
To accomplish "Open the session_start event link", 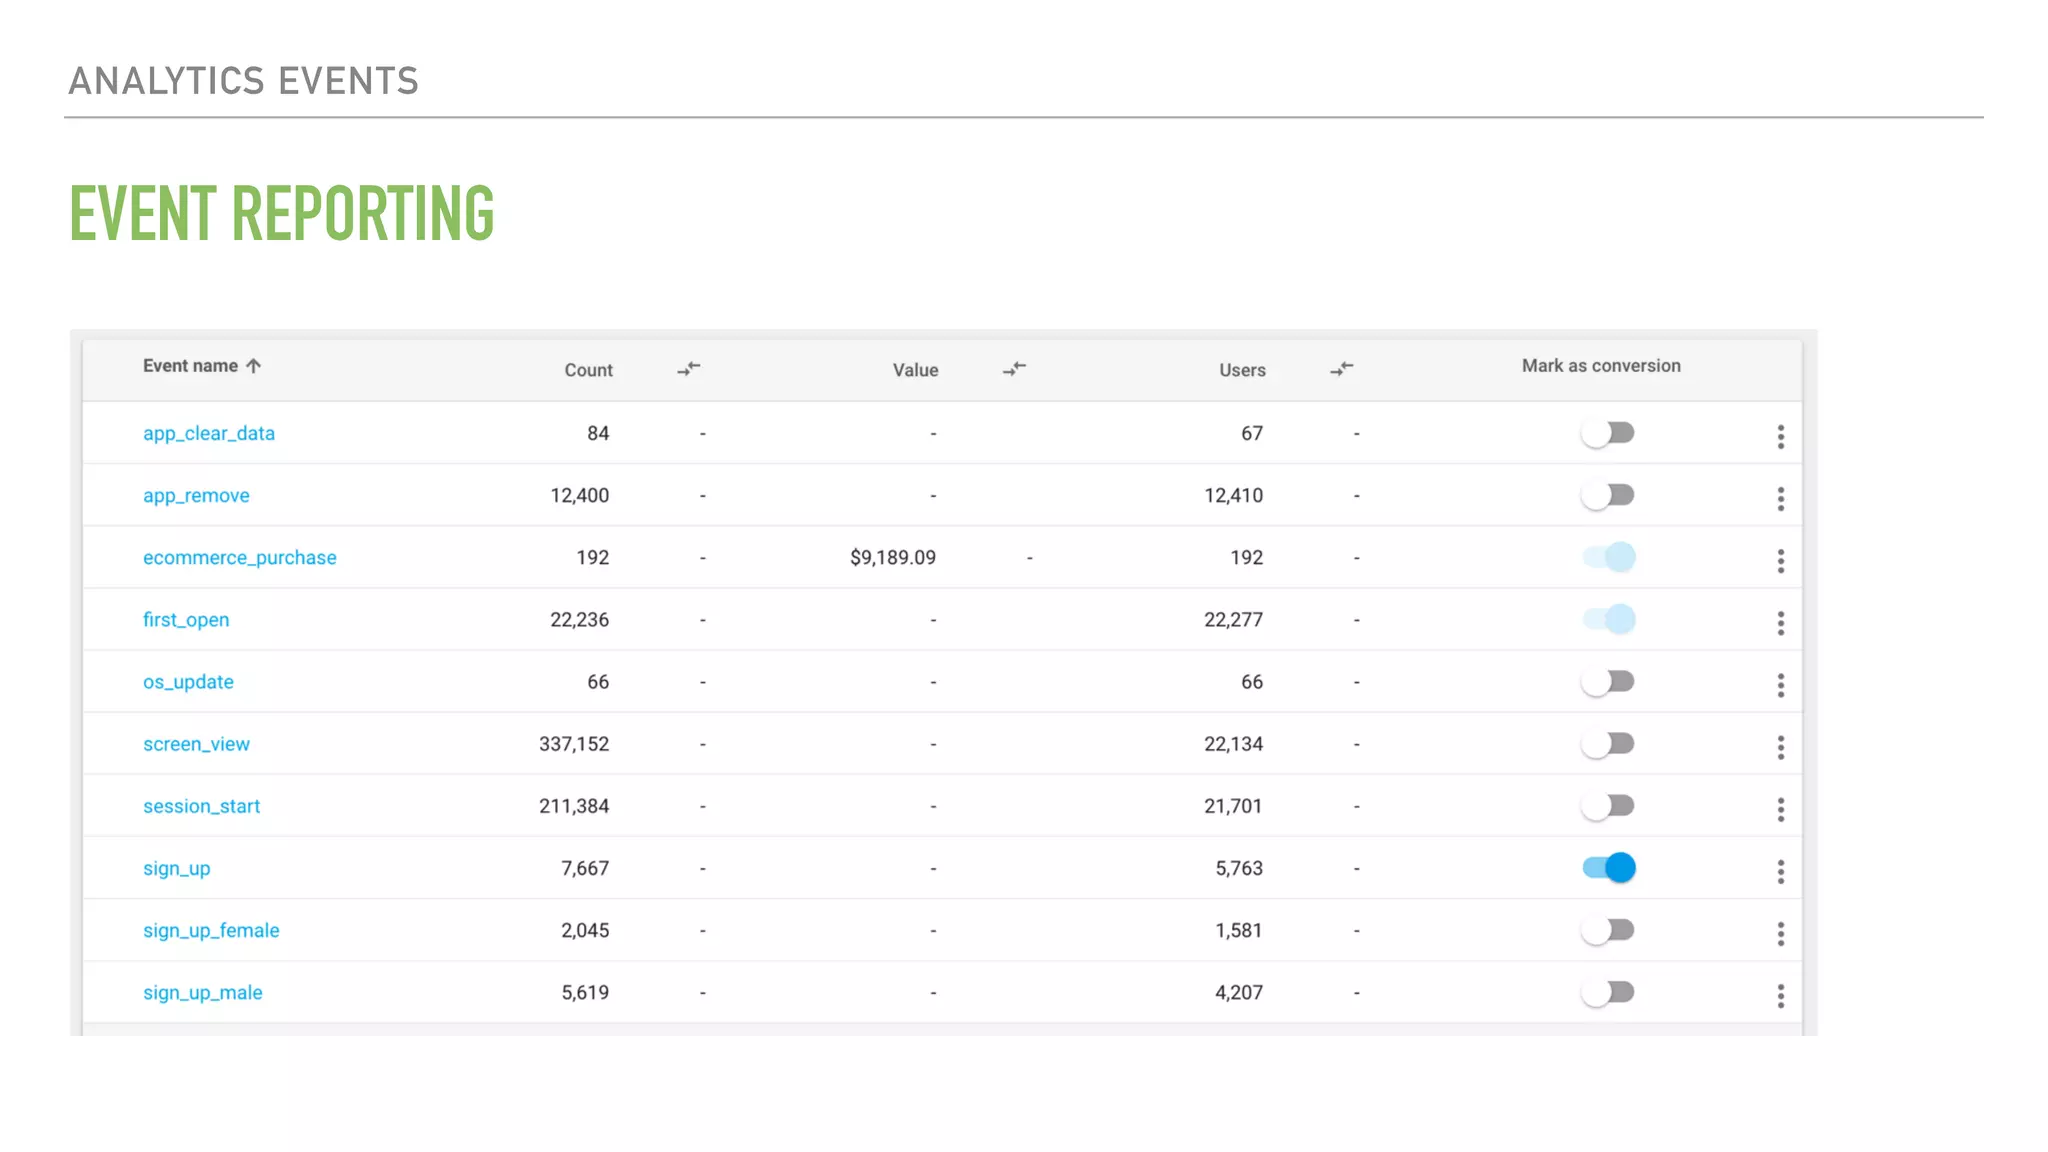I will tap(201, 806).
